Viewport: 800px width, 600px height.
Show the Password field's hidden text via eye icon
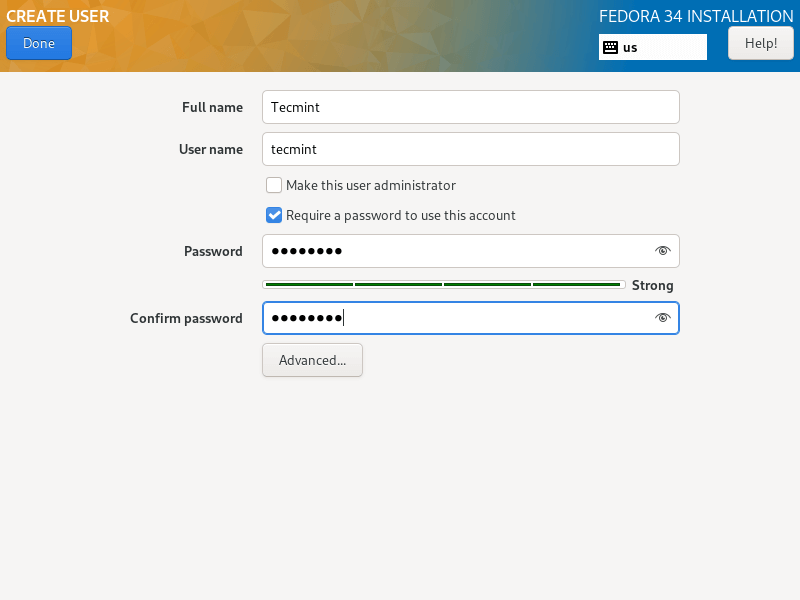pyautogui.click(x=662, y=251)
